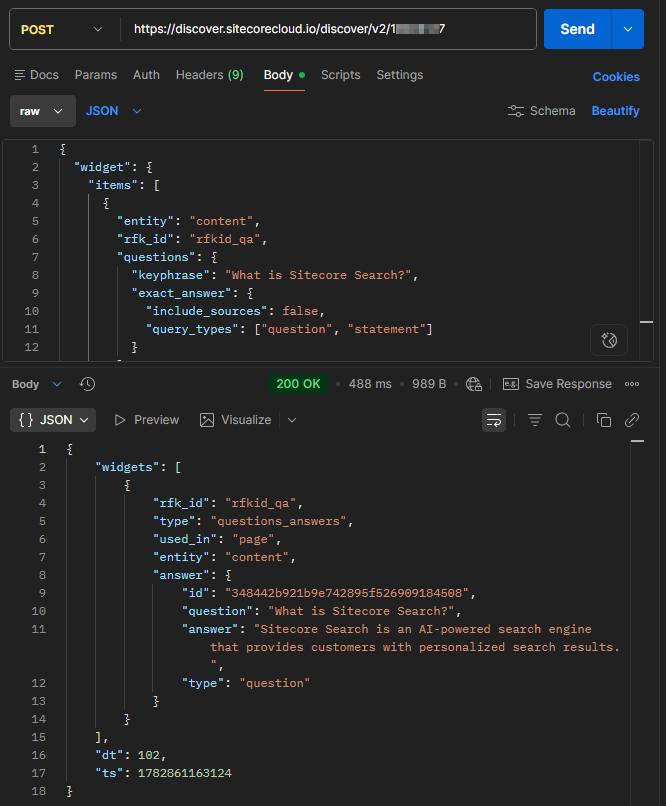
Task: Click the network globe lock icon
Action: [x=474, y=384]
